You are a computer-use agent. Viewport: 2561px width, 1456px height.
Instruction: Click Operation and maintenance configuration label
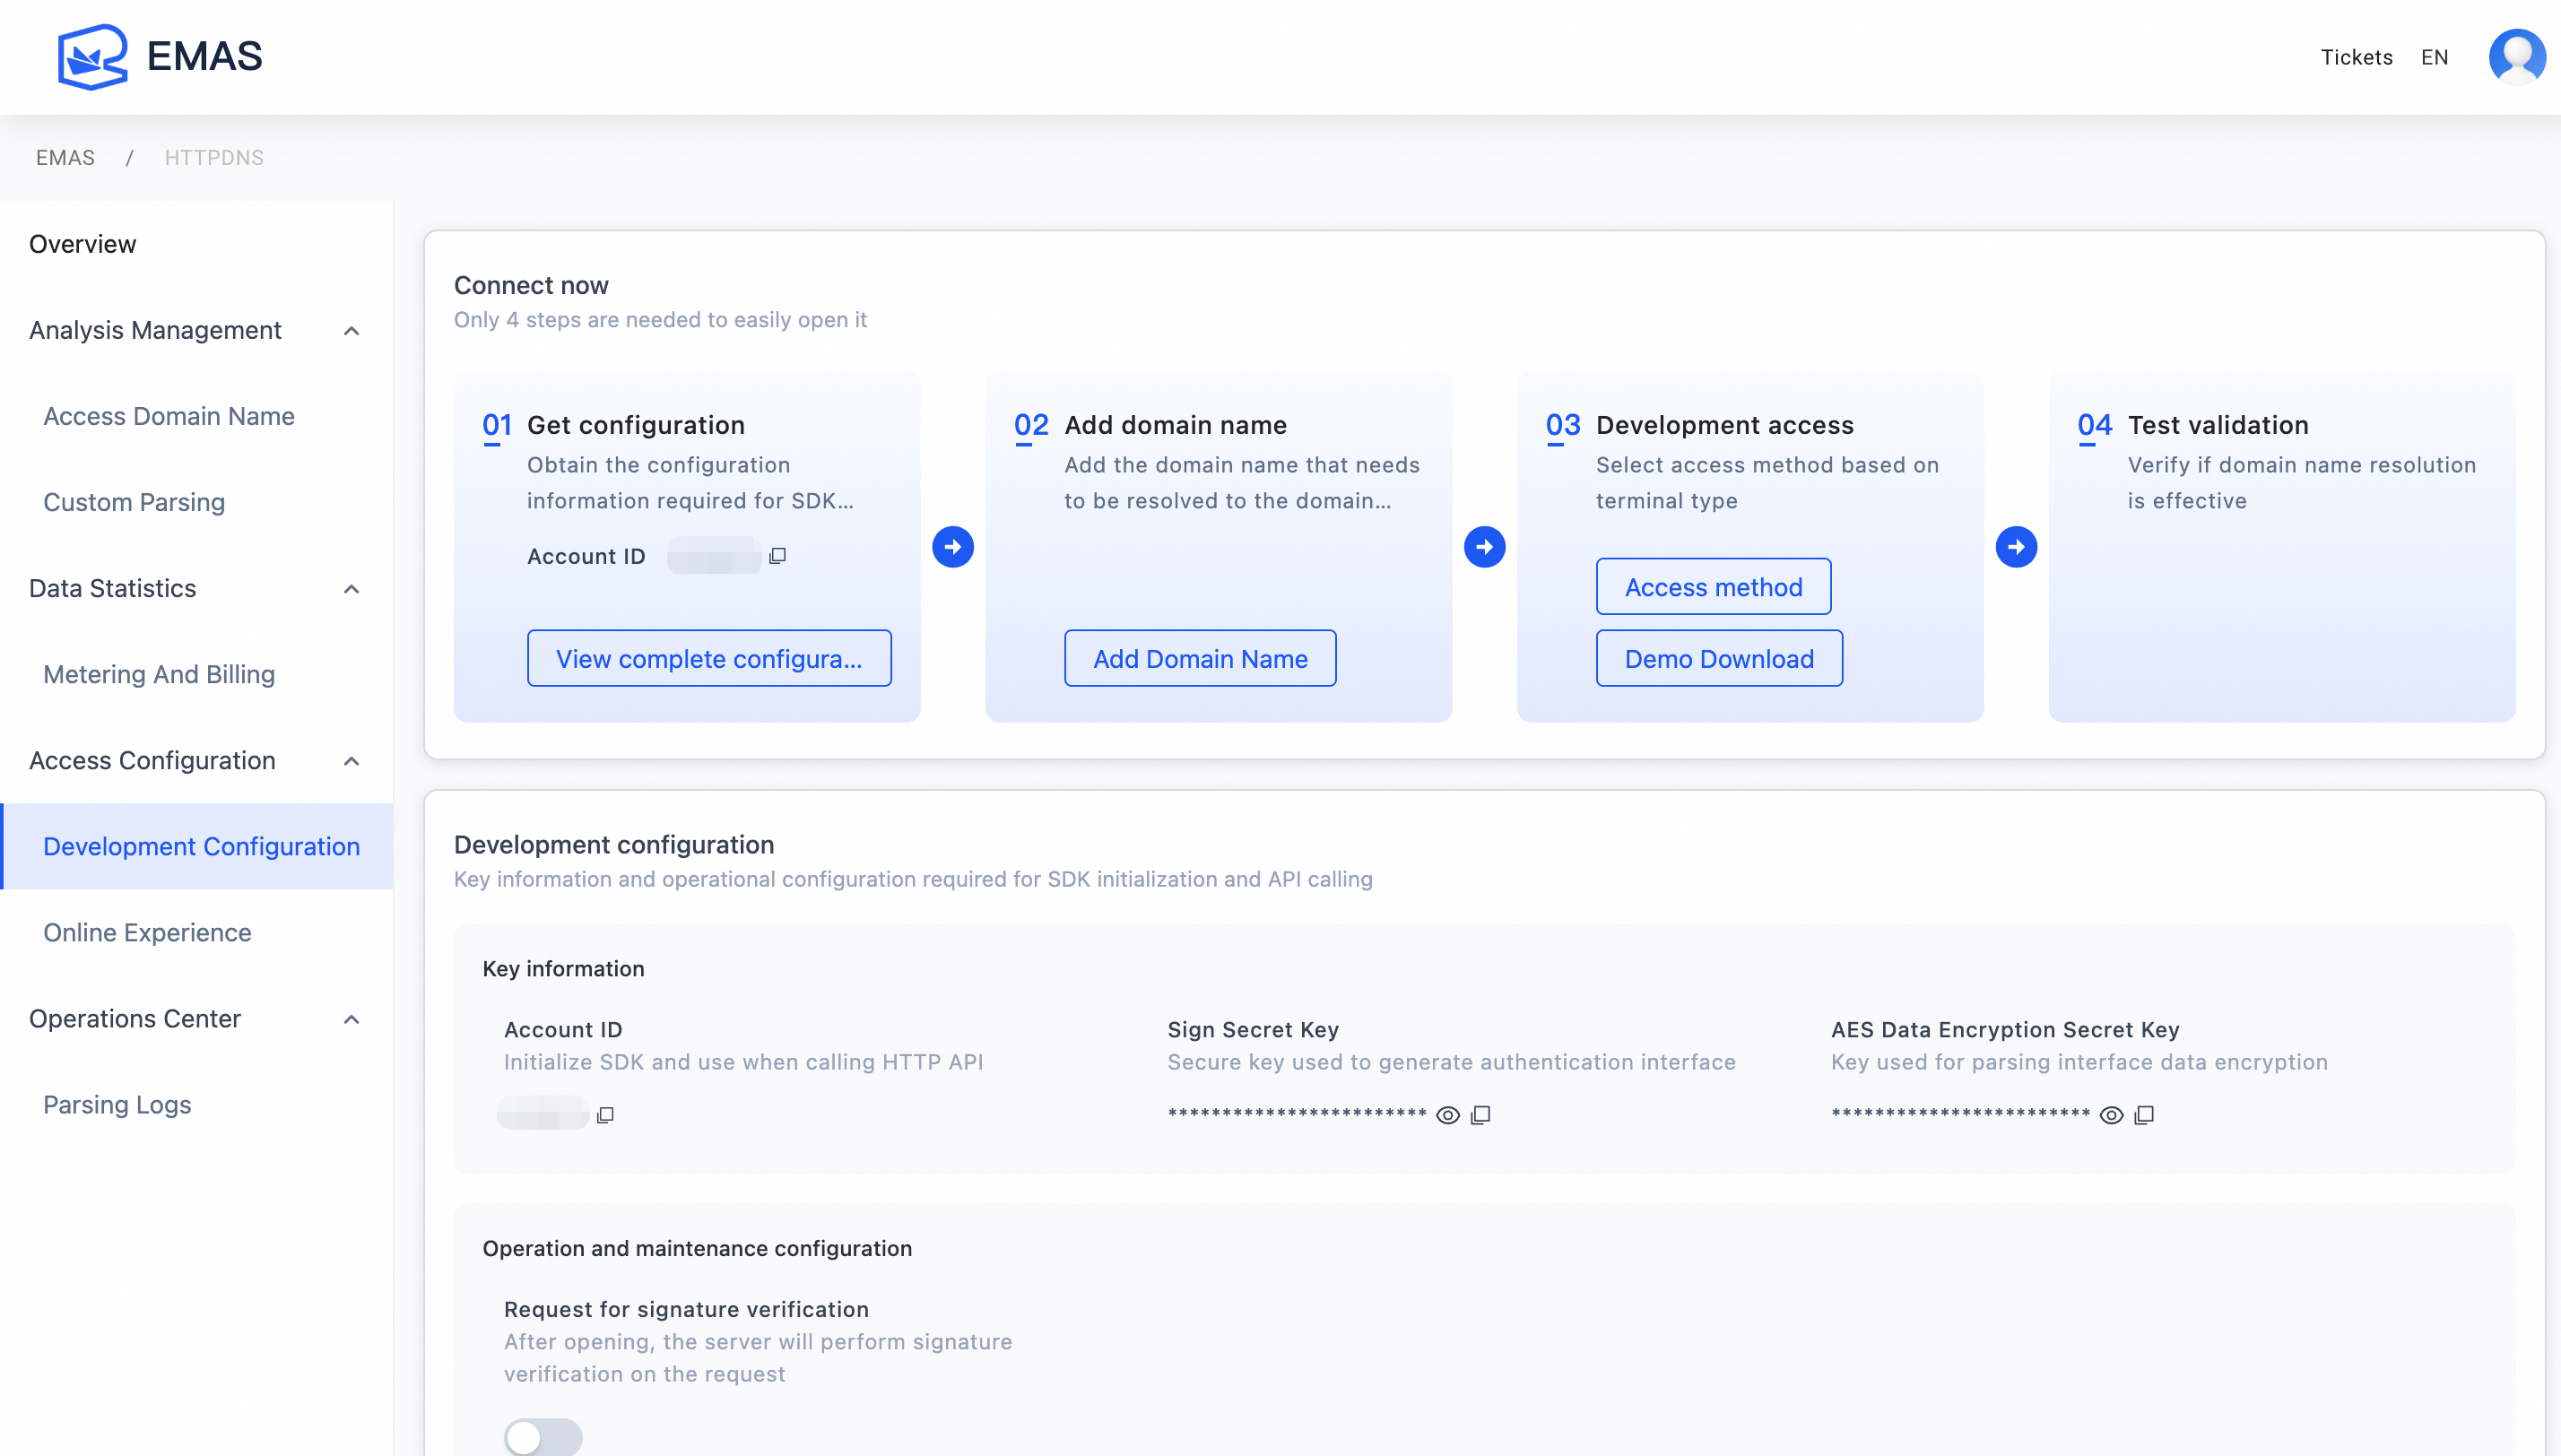[697, 1249]
